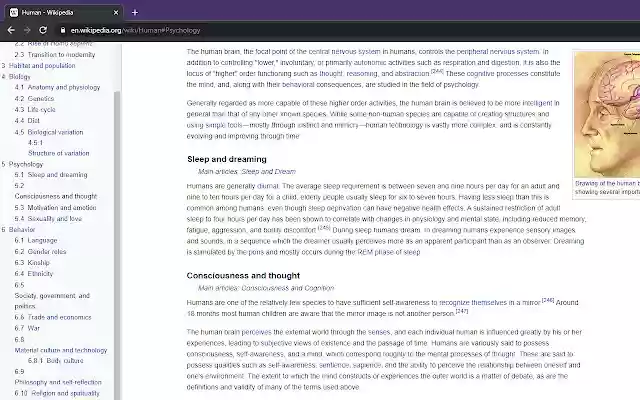Open the human brain drawing thumbnail
This screenshot has height=400, width=640.
pos(607,114)
